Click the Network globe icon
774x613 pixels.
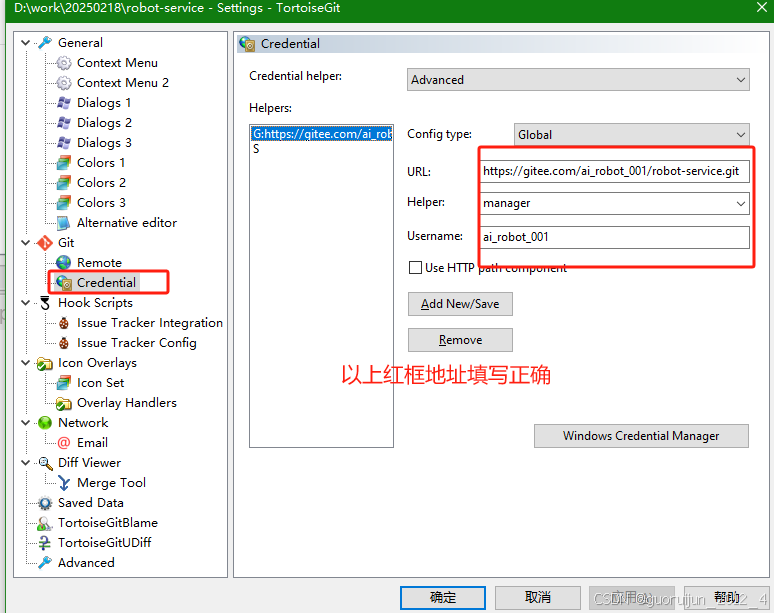pos(45,422)
